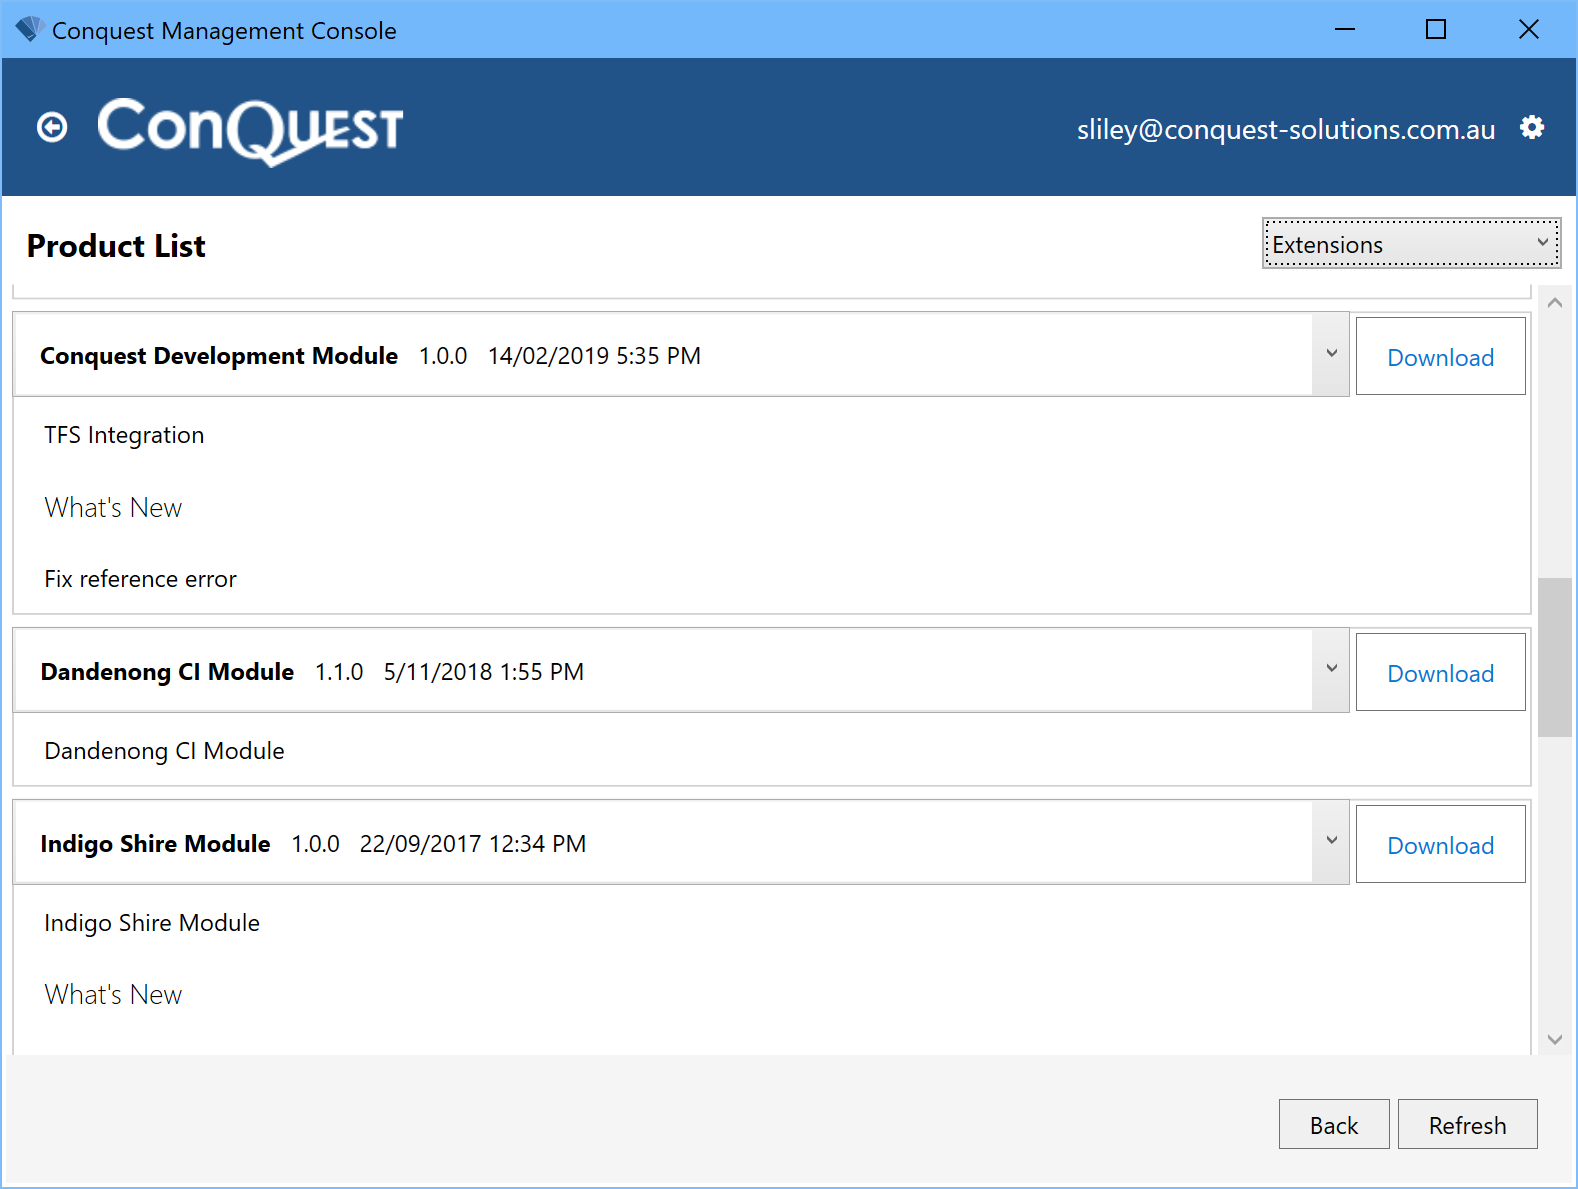This screenshot has height=1189, width=1578.
Task: Select the Conquest Development Module title
Action: click(219, 356)
